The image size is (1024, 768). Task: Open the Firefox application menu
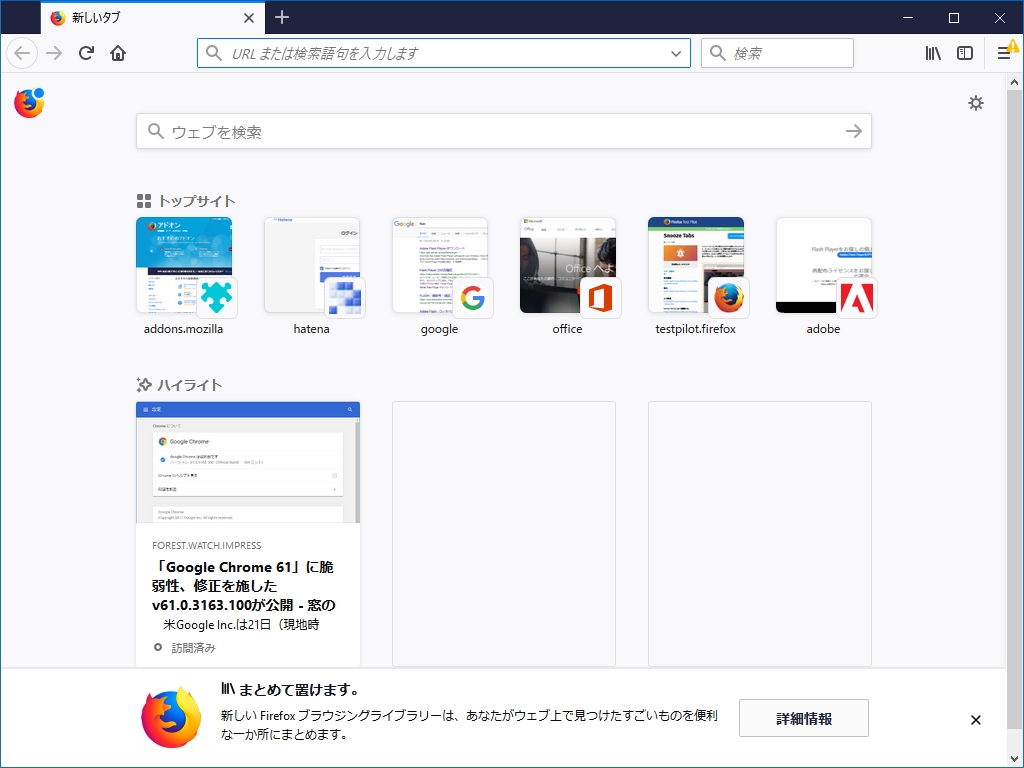click(1003, 53)
